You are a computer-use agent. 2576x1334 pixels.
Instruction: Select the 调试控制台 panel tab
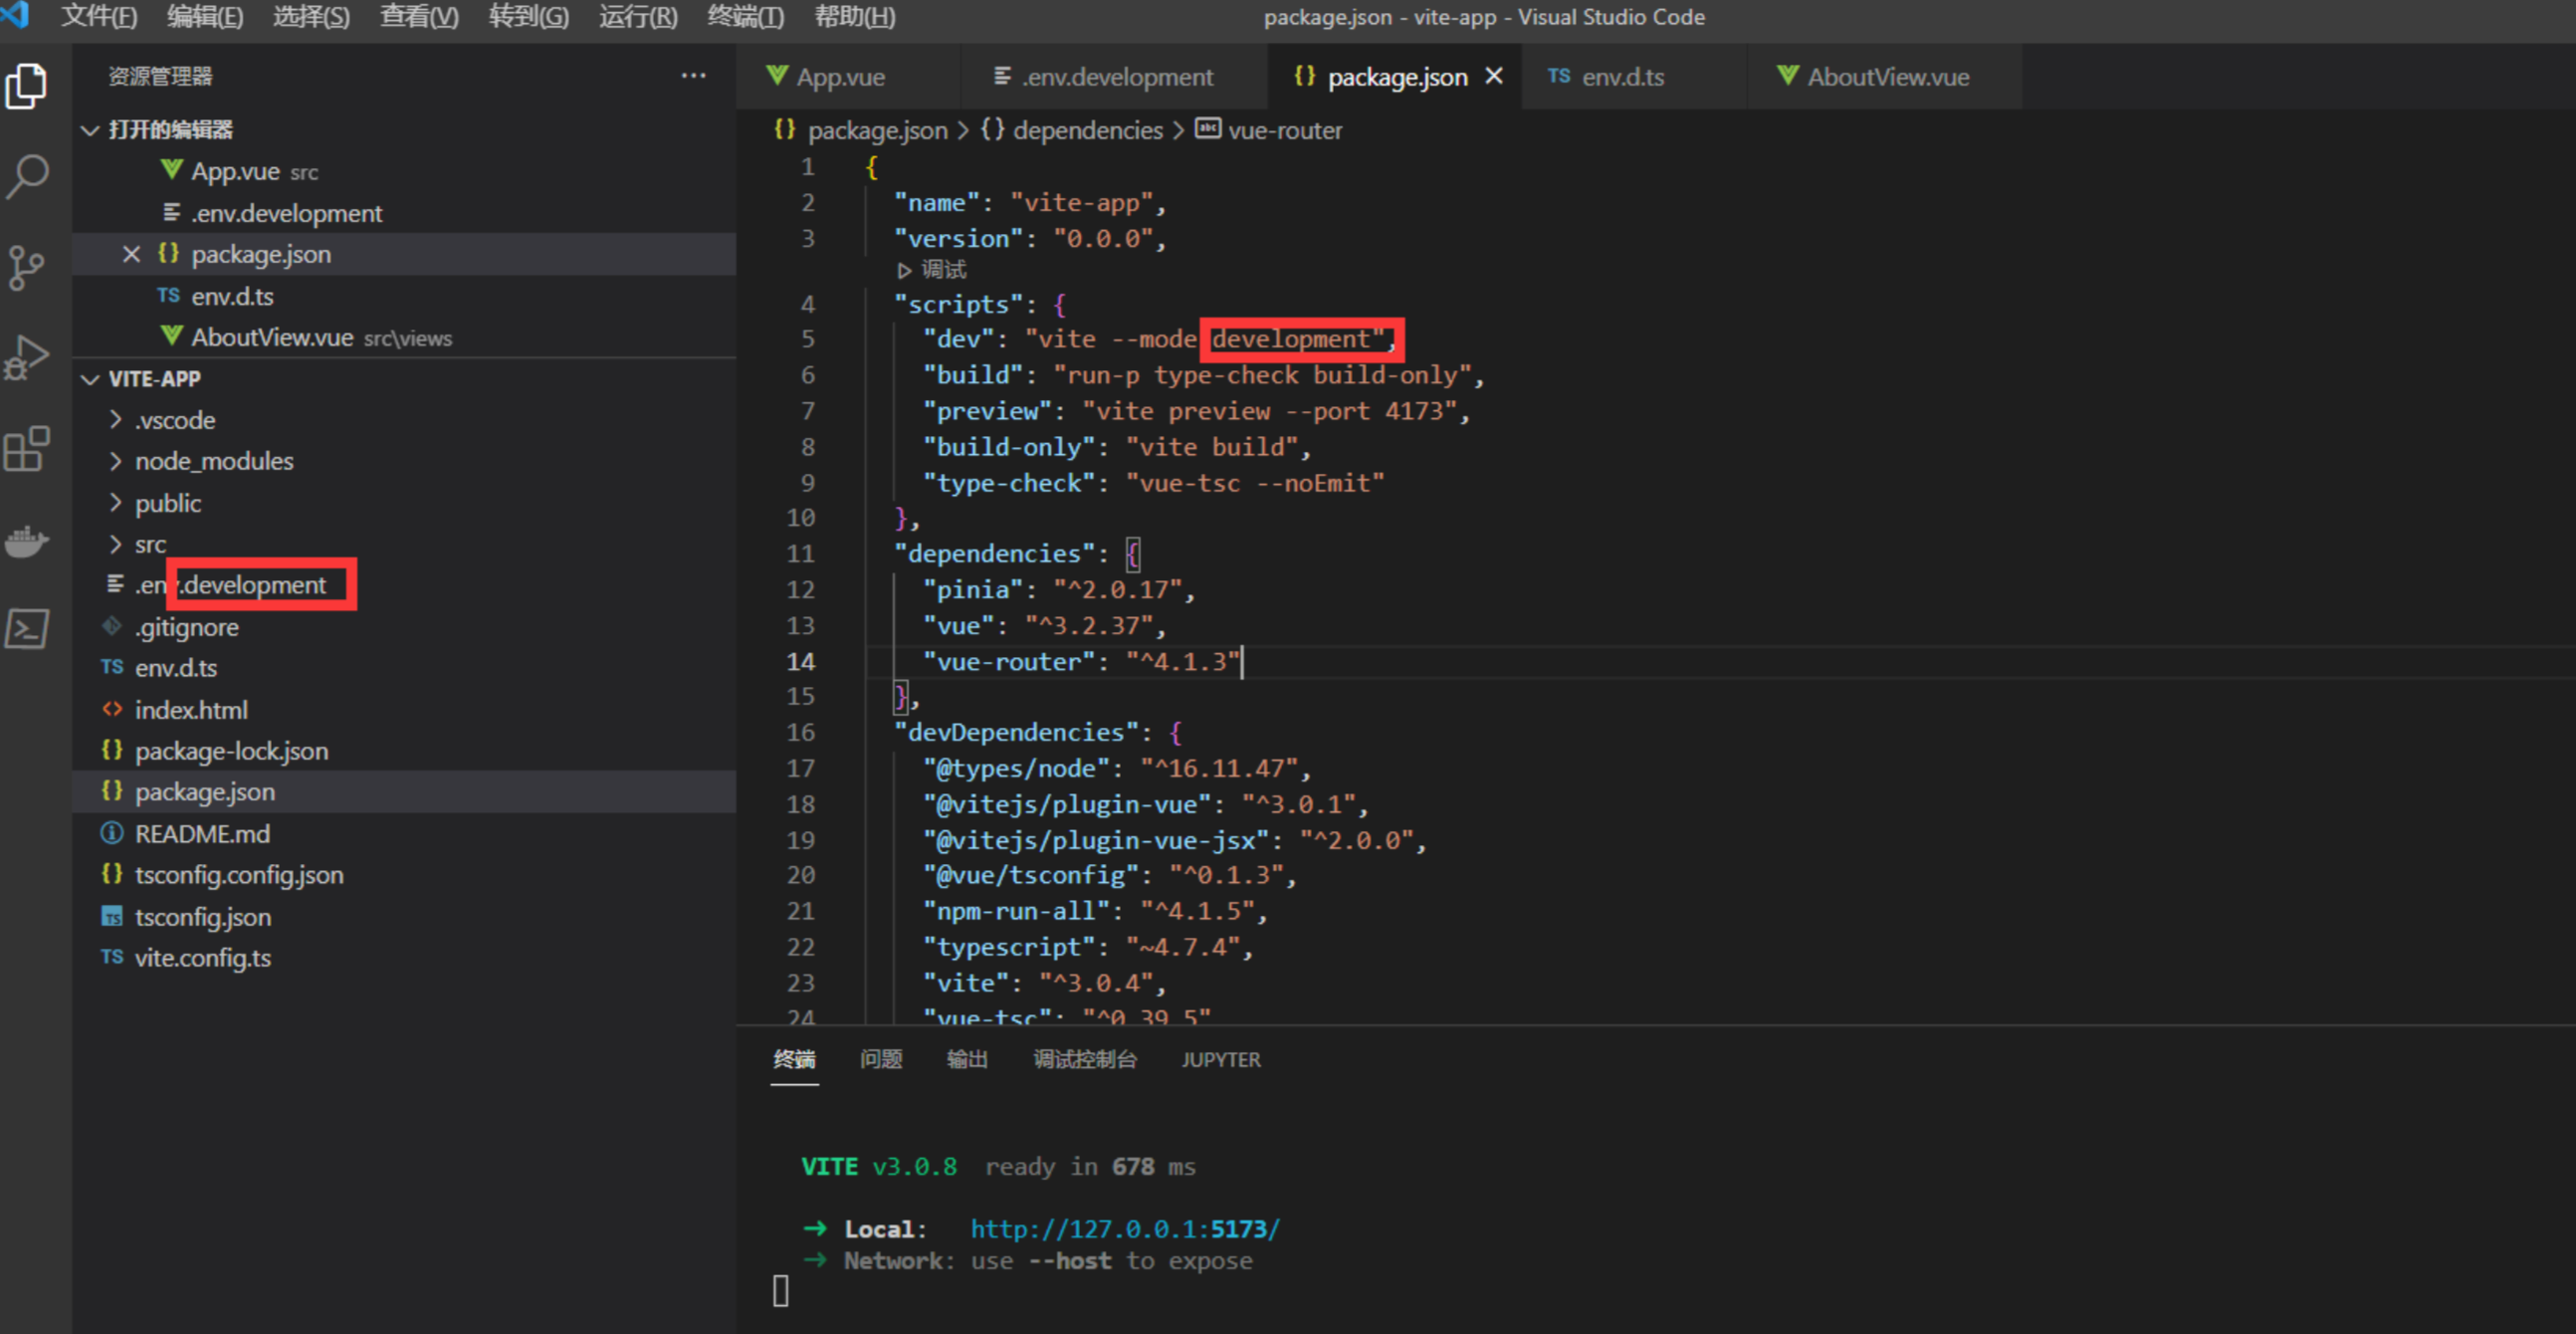click(1085, 1059)
